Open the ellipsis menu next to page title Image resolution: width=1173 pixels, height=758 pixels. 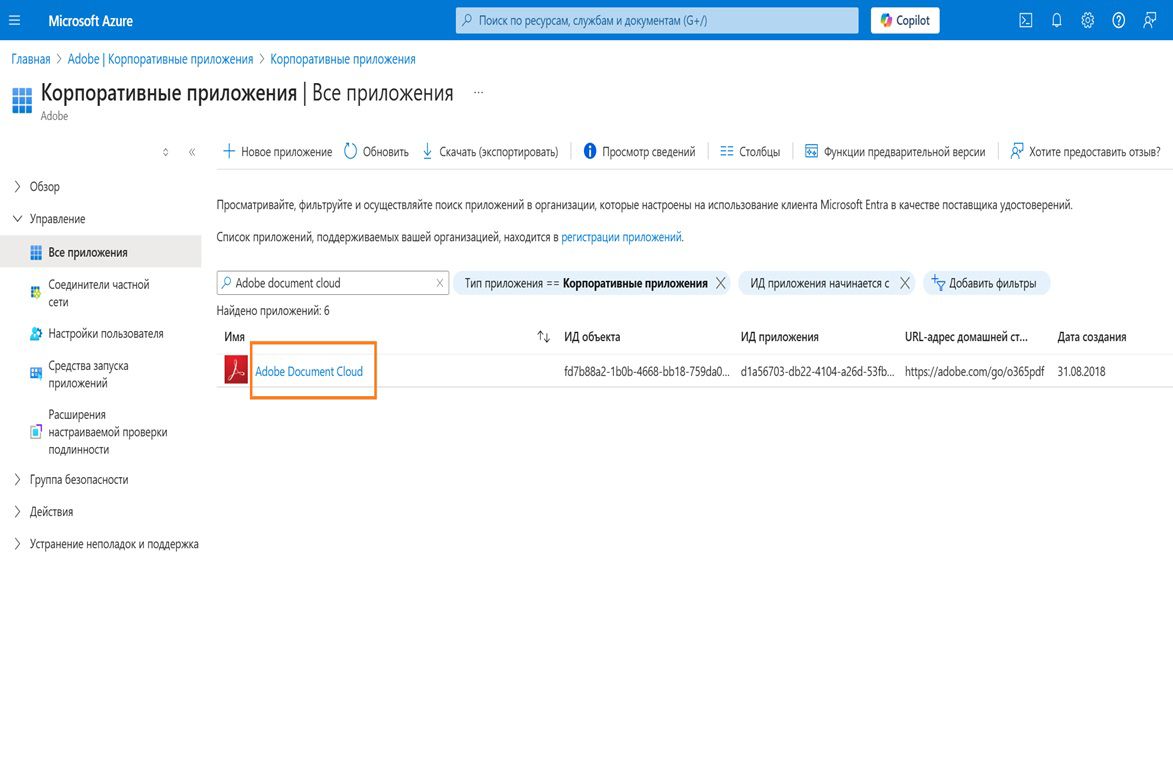pyautogui.click(x=477, y=91)
